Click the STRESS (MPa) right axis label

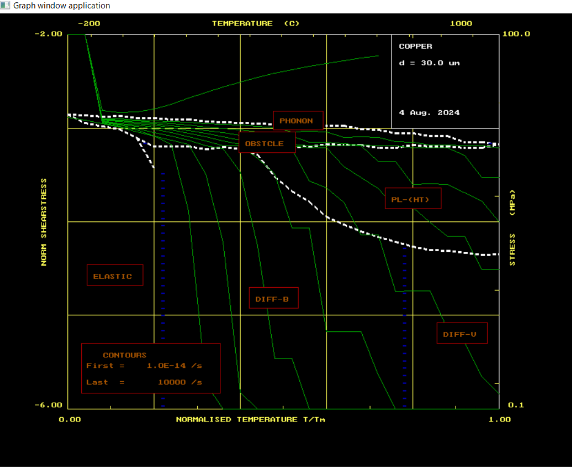(513, 228)
